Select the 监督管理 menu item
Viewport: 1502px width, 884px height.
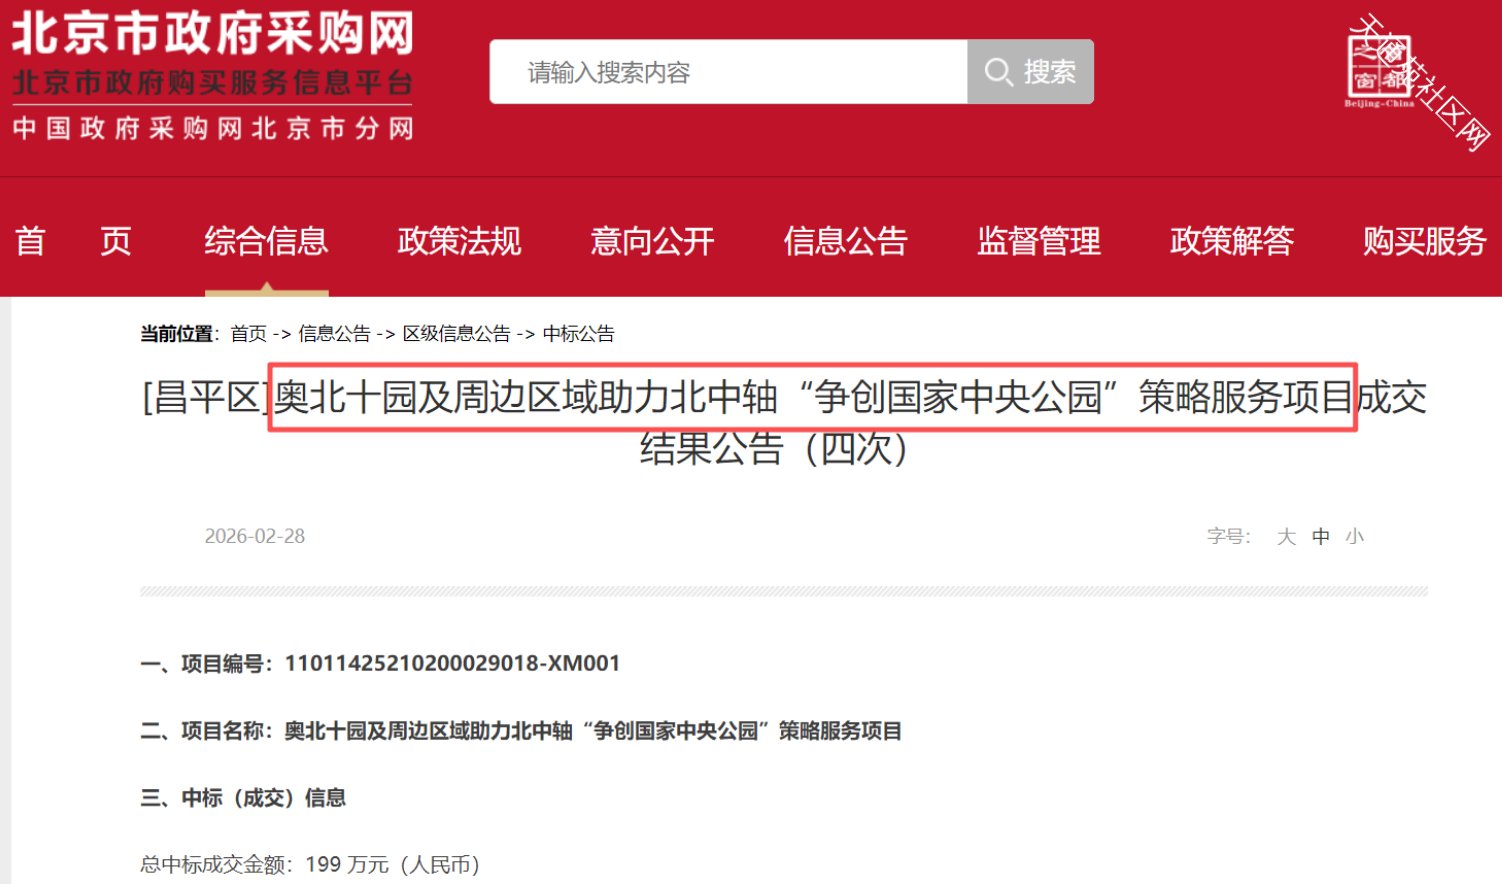(1038, 242)
